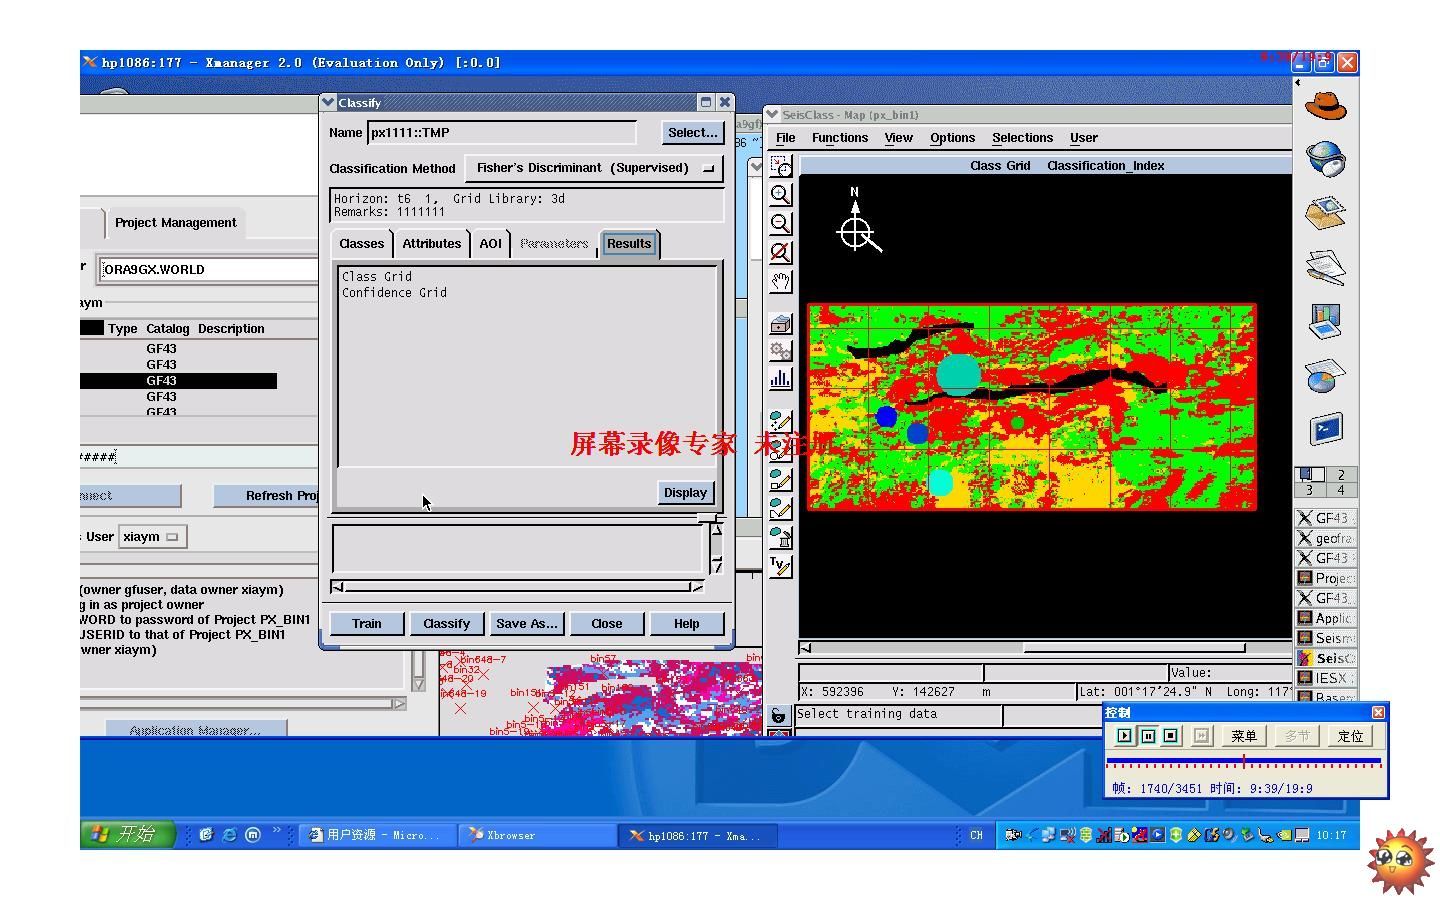This screenshot has height=900, width=1440.
Task: Open the Selections menu in SeisClass
Action: click(x=1022, y=138)
